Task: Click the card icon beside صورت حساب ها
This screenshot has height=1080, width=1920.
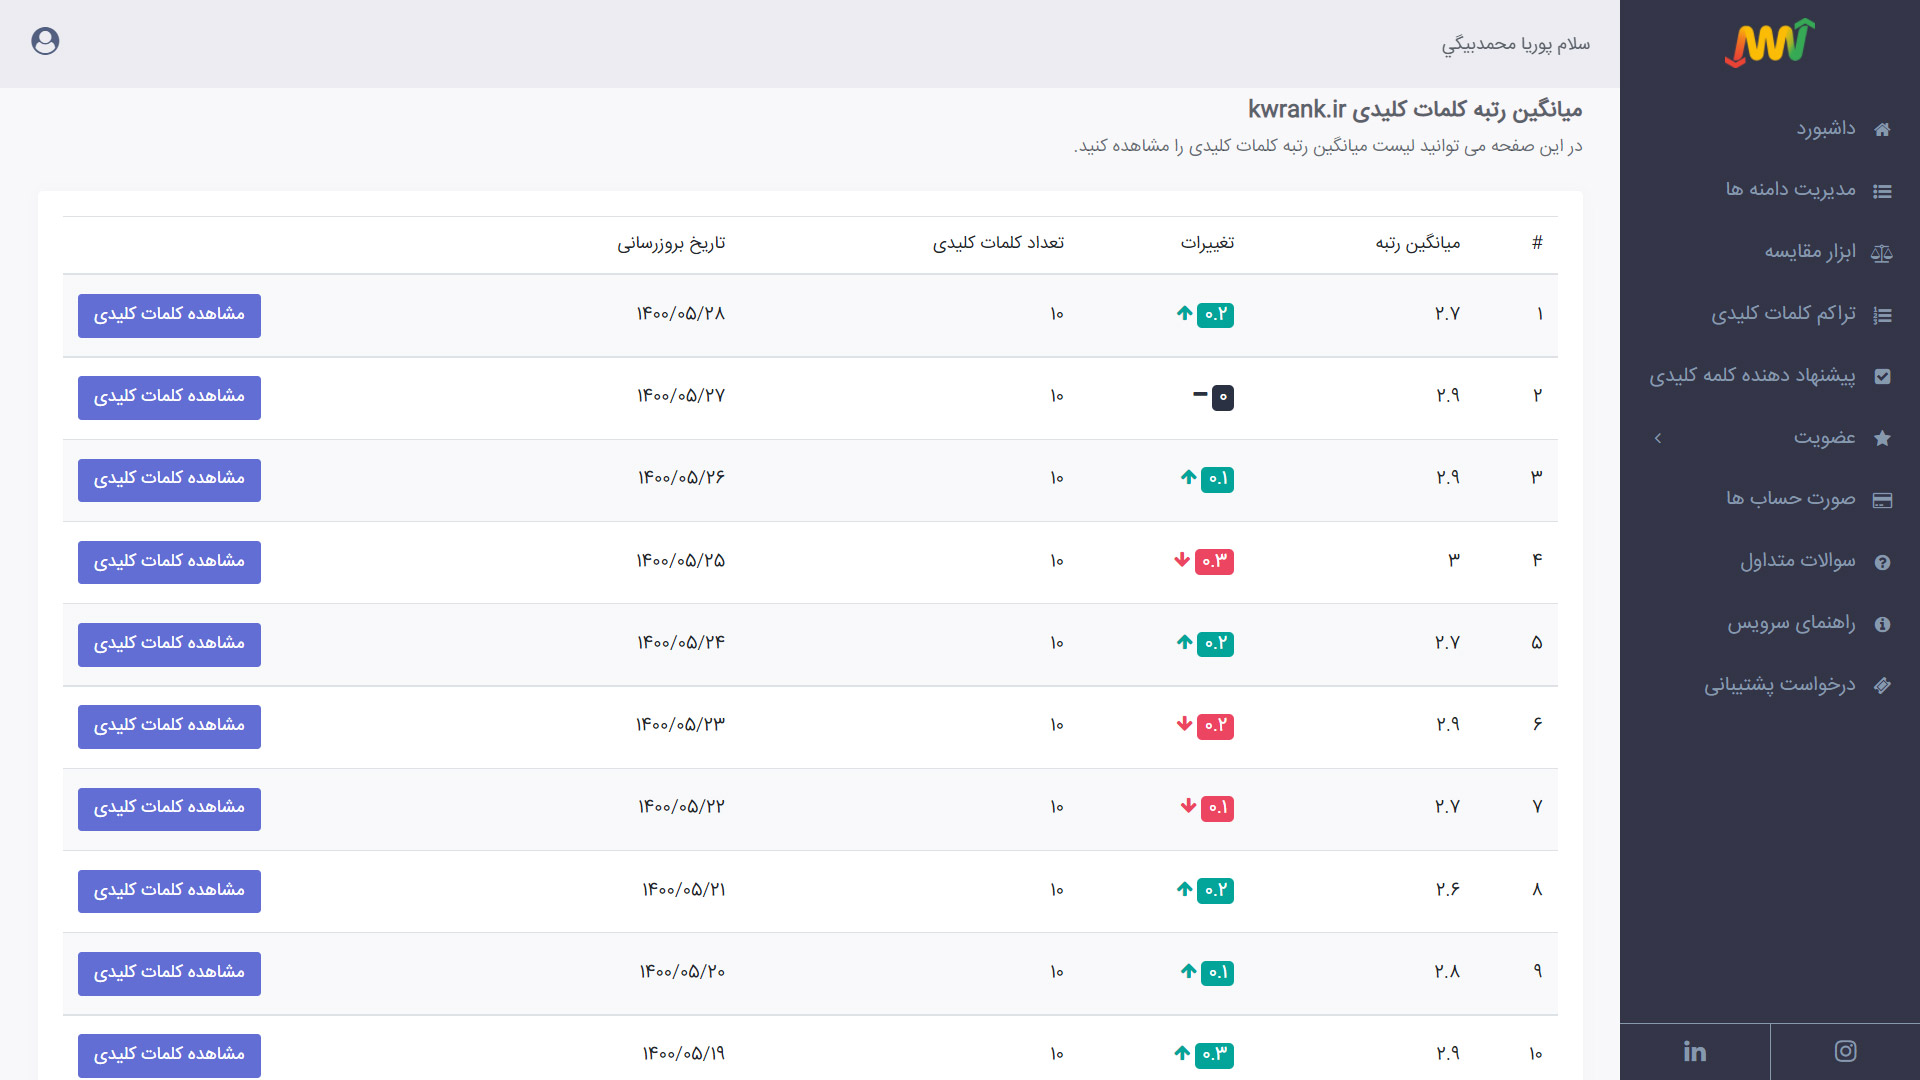Action: (x=1882, y=500)
